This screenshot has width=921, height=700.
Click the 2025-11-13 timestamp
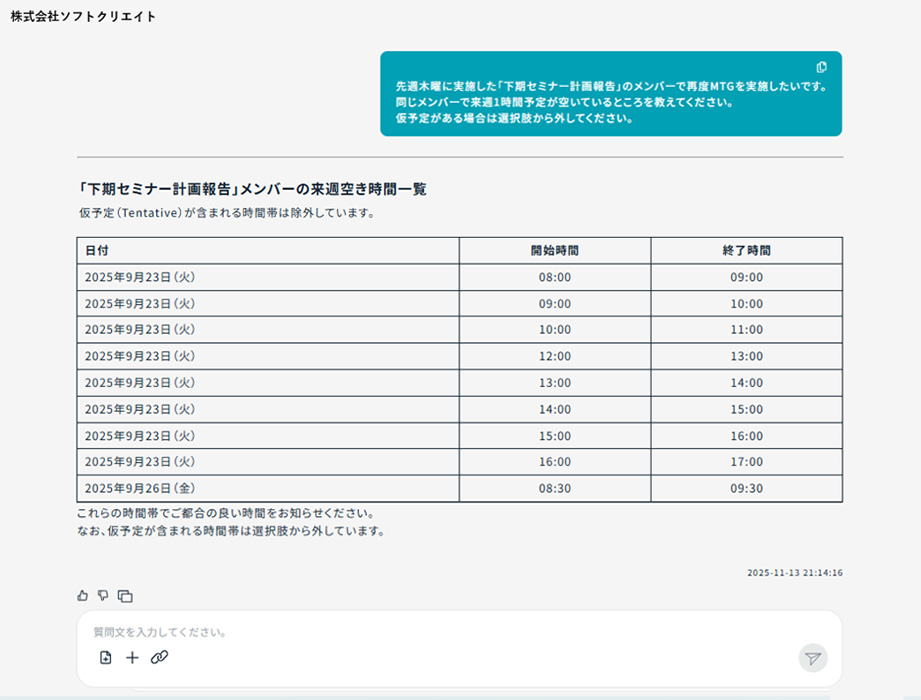click(793, 573)
